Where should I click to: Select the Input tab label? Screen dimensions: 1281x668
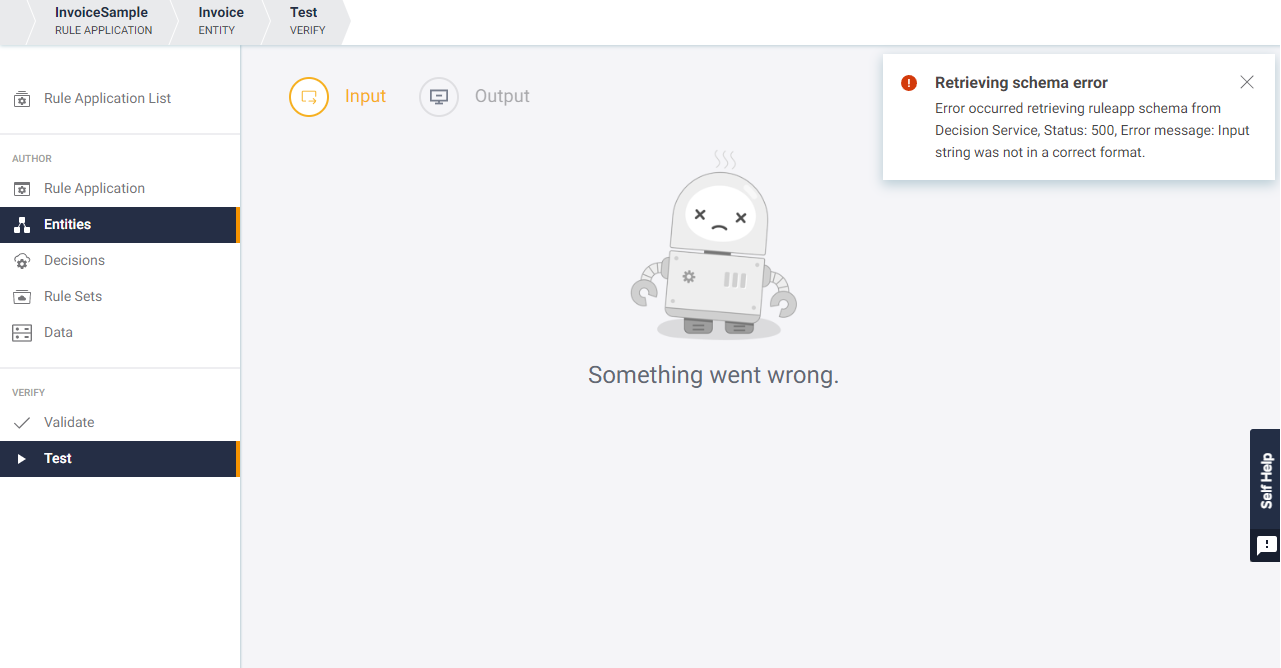365,96
